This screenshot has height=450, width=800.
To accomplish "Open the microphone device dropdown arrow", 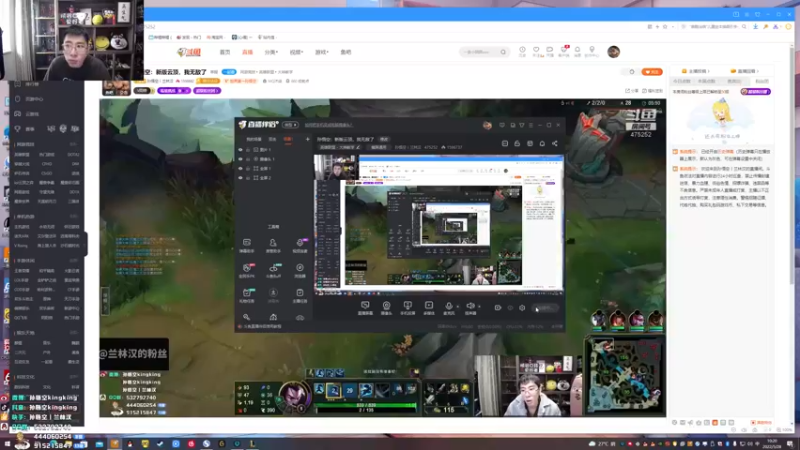I will pos(457,306).
